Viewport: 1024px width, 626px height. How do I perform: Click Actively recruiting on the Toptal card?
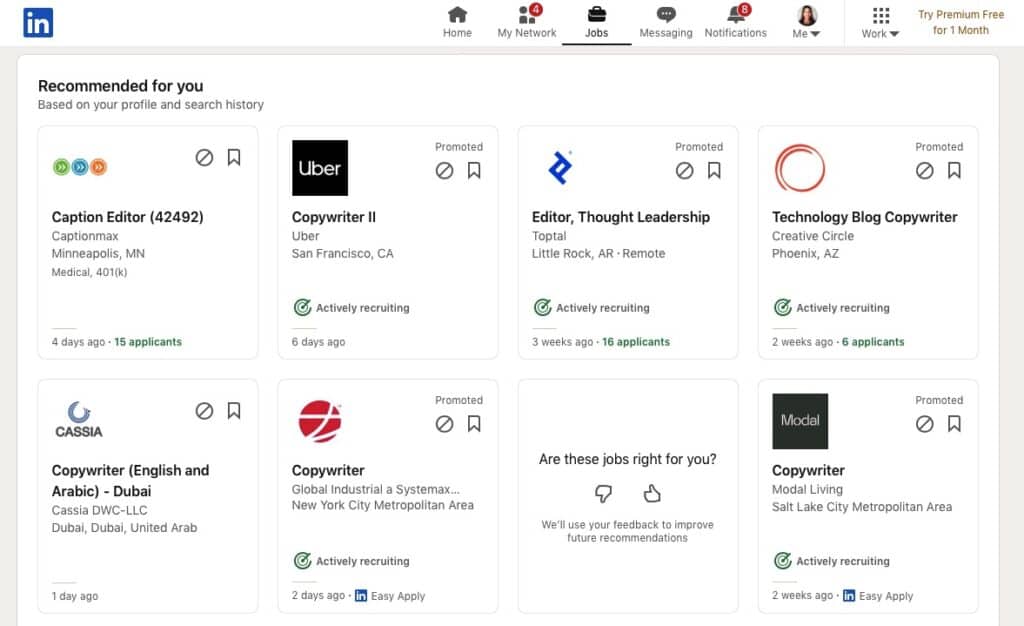592,307
